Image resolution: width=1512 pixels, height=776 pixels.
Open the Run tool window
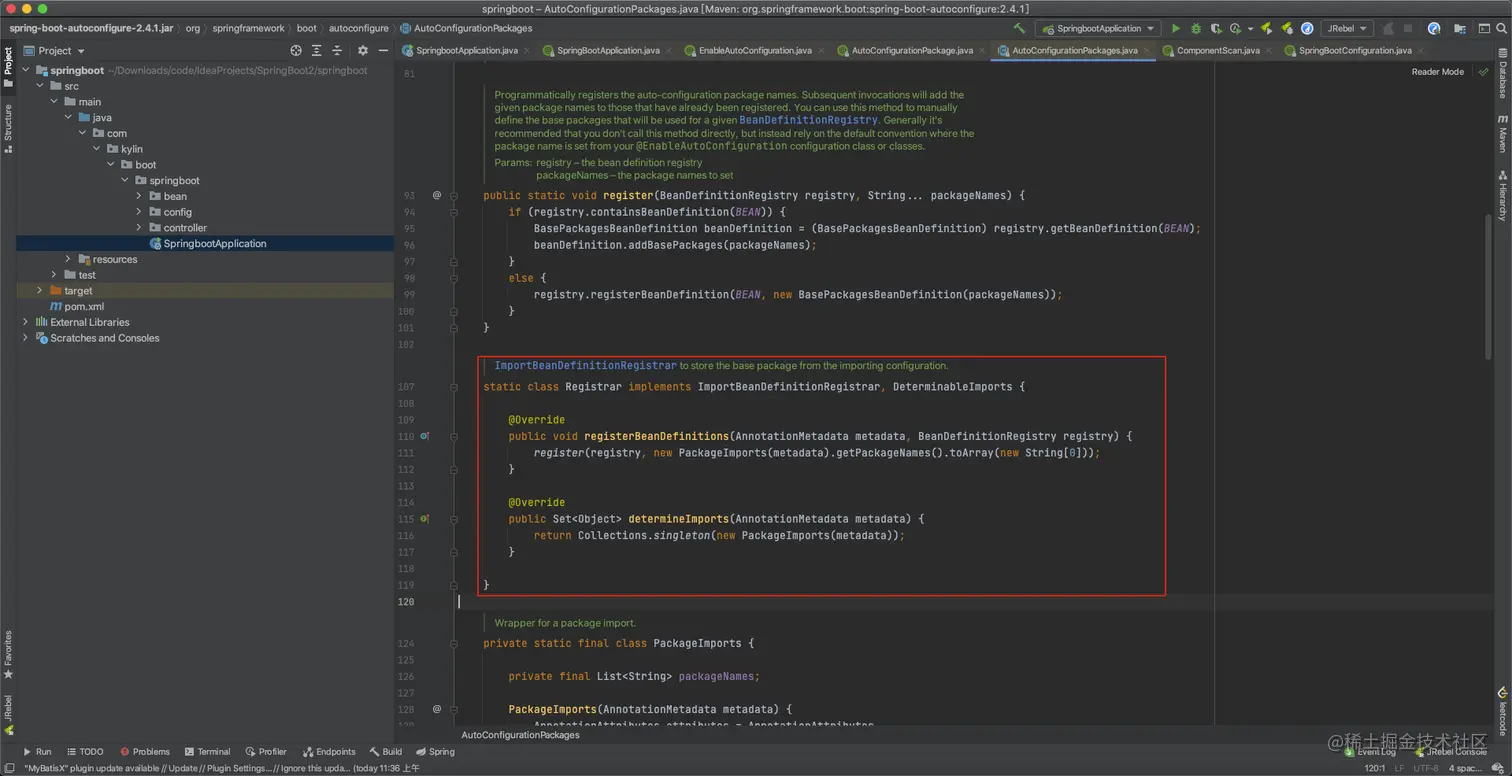(36, 751)
